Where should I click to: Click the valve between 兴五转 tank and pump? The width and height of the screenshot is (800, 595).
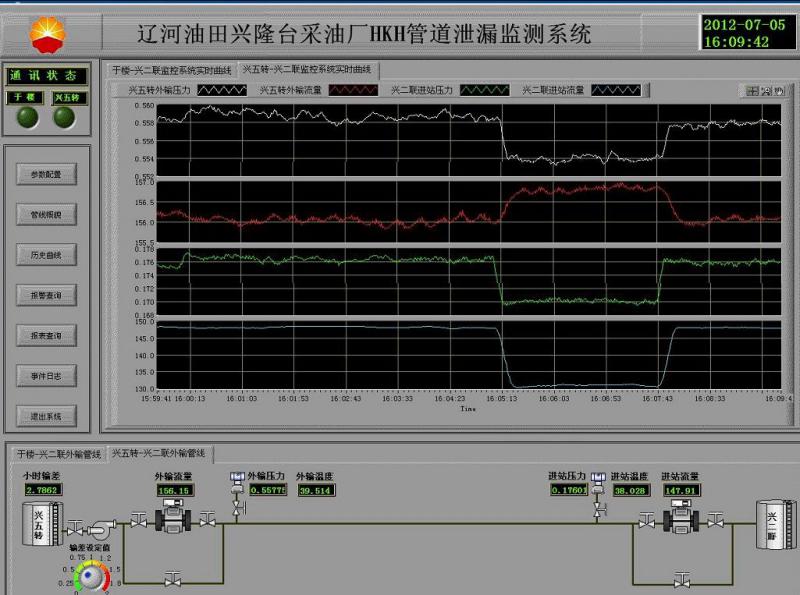coord(75,528)
